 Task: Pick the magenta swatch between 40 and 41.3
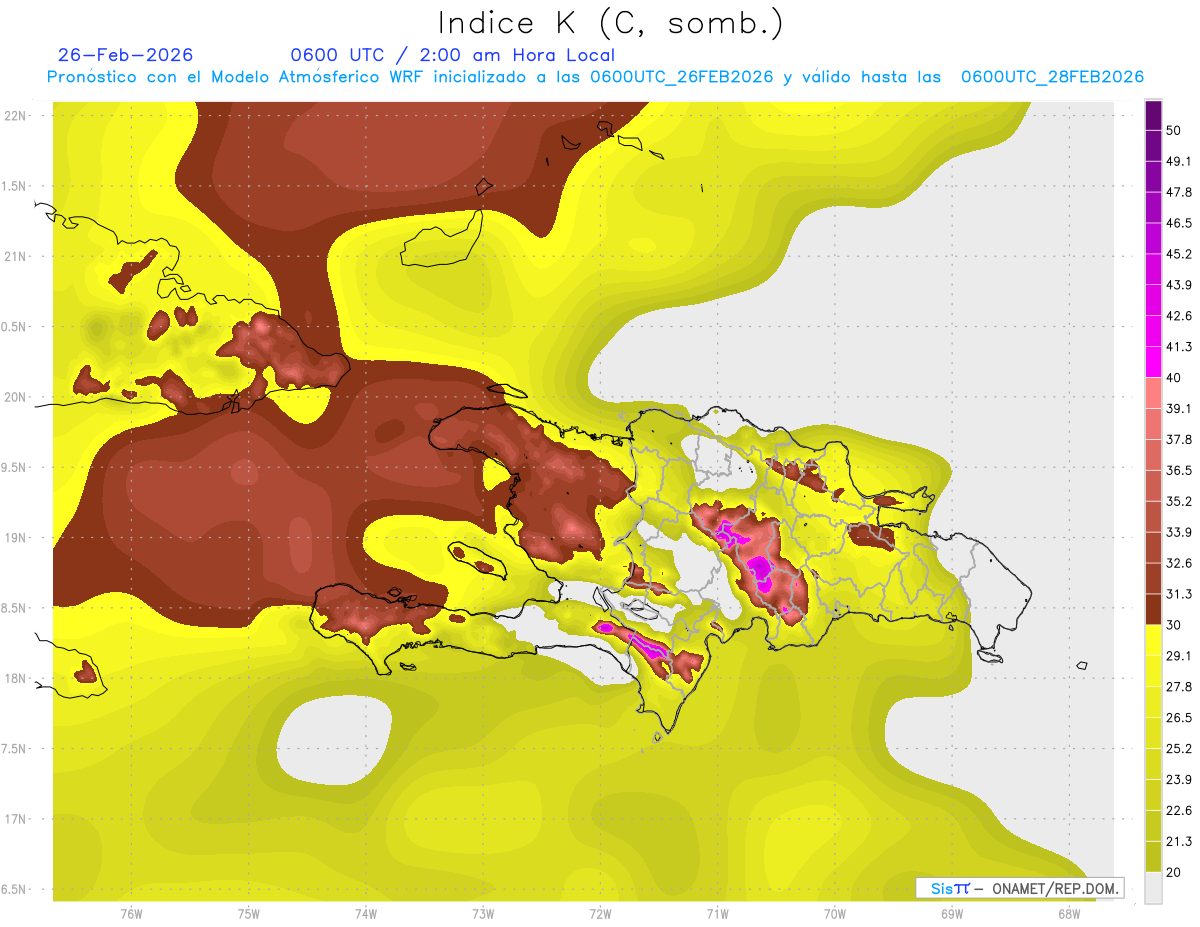pos(1154,362)
